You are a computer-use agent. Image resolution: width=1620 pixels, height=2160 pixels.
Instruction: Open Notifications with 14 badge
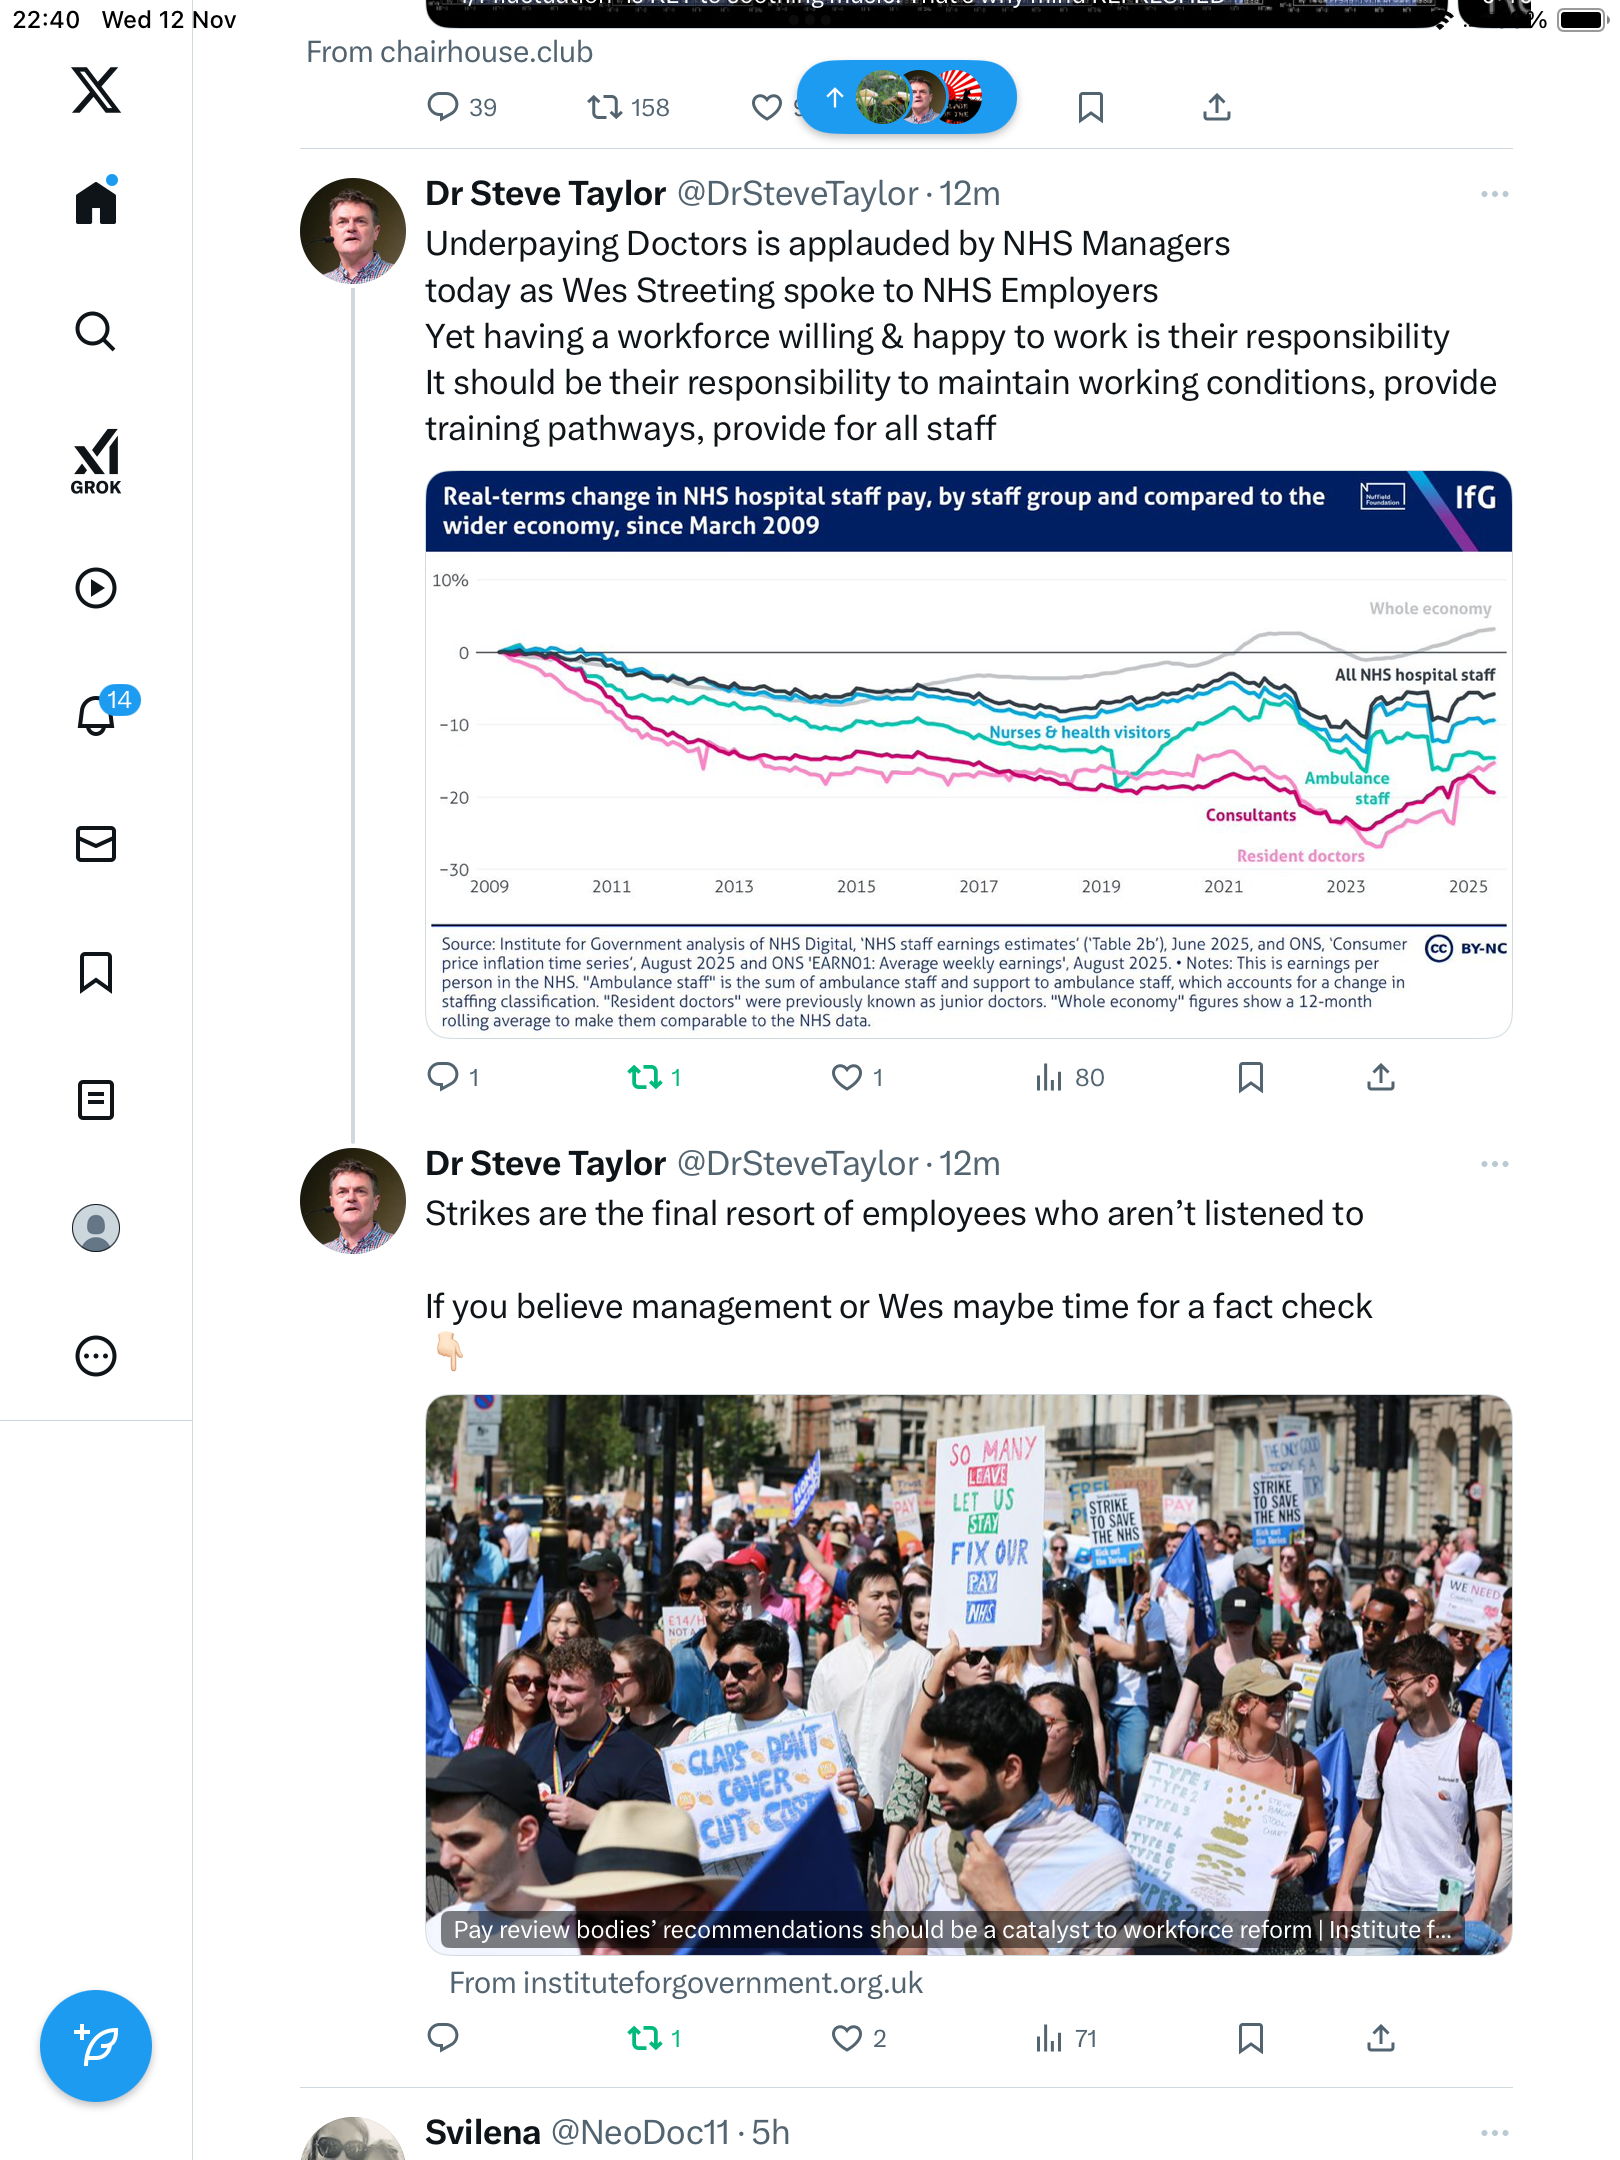tap(98, 714)
